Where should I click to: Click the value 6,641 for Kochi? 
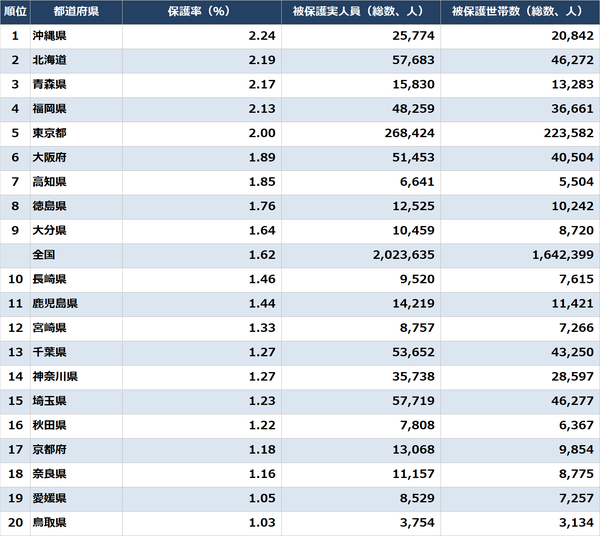point(417,182)
